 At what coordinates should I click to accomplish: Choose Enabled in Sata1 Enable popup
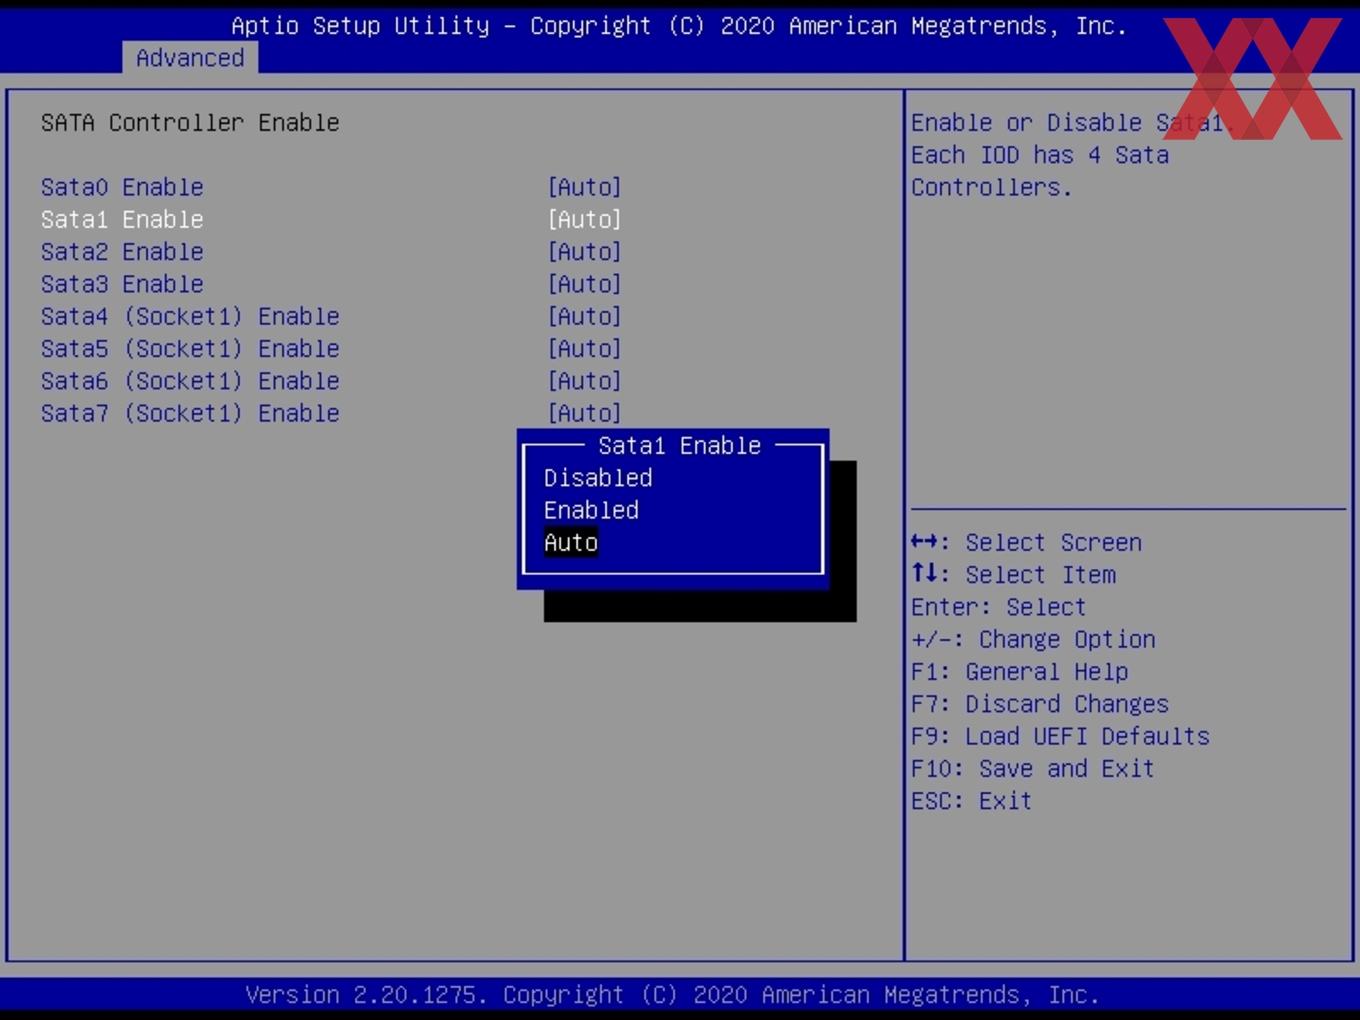(591, 510)
